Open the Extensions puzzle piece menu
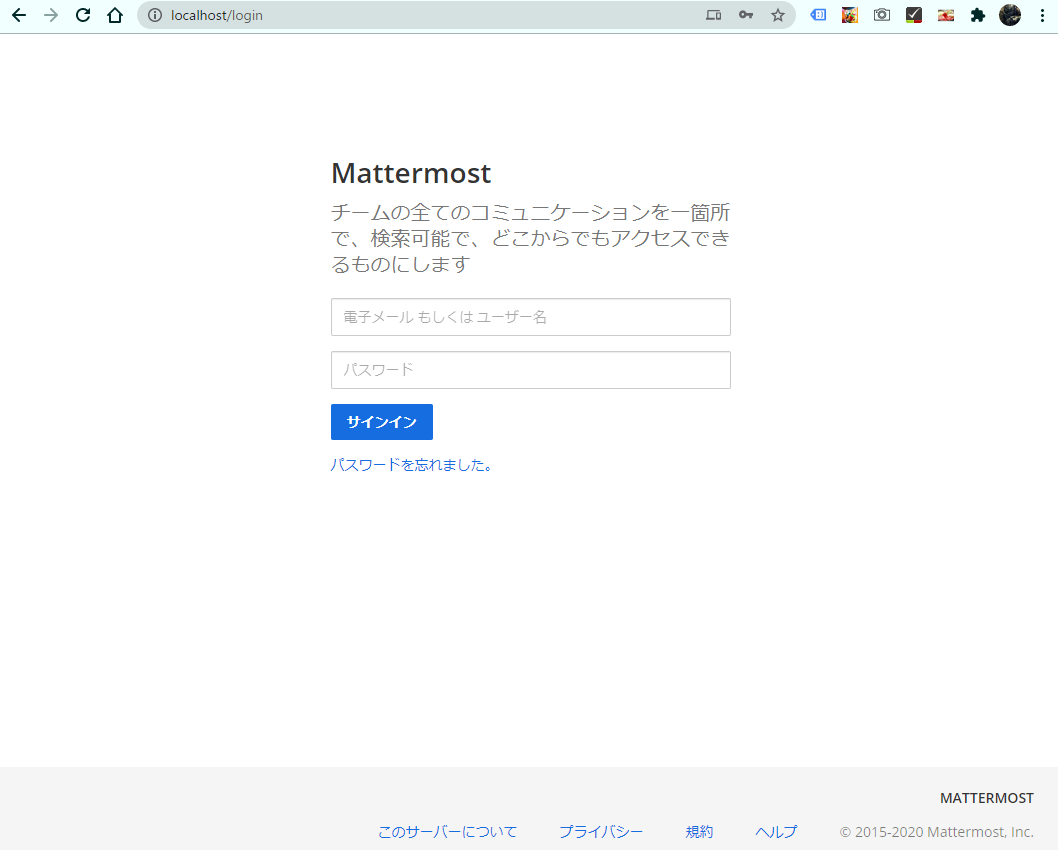 tap(978, 15)
